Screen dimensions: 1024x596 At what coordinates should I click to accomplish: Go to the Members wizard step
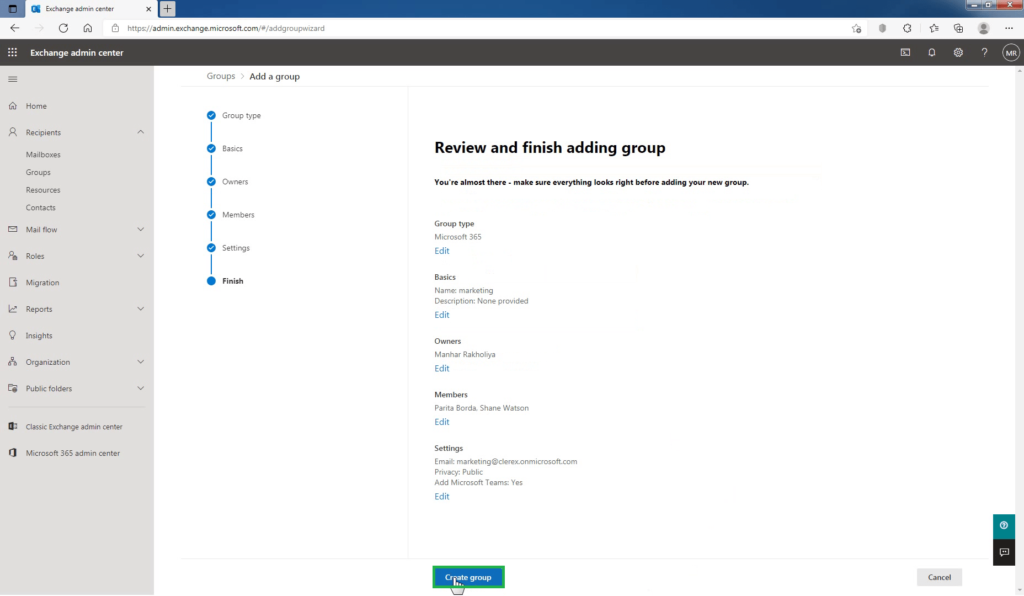(231, 215)
